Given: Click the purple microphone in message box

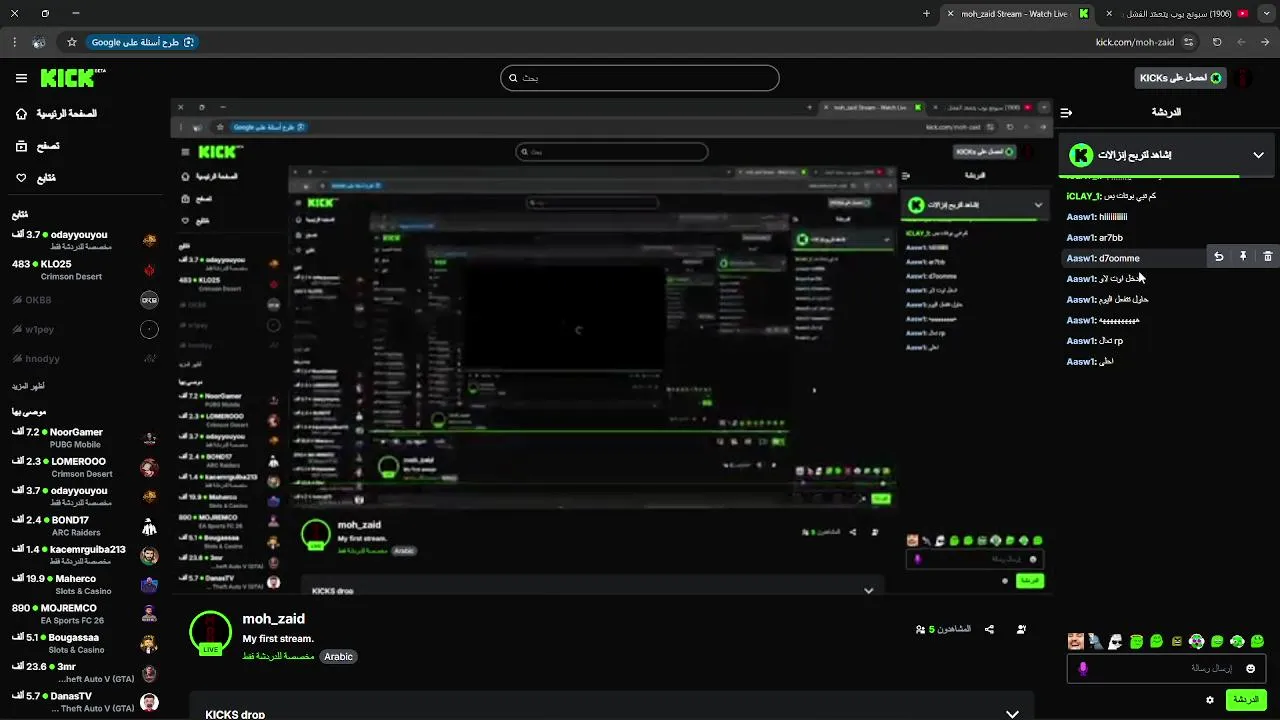Looking at the screenshot, I should tap(1082, 668).
